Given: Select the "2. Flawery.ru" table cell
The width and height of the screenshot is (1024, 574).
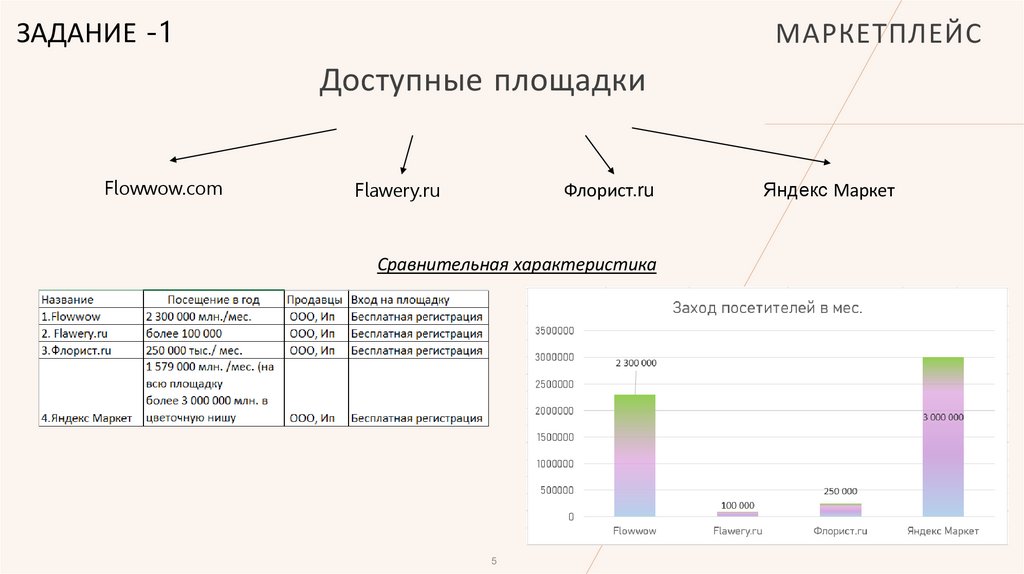Looking at the screenshot, I should pyautogui.click(x=91, y=333).
